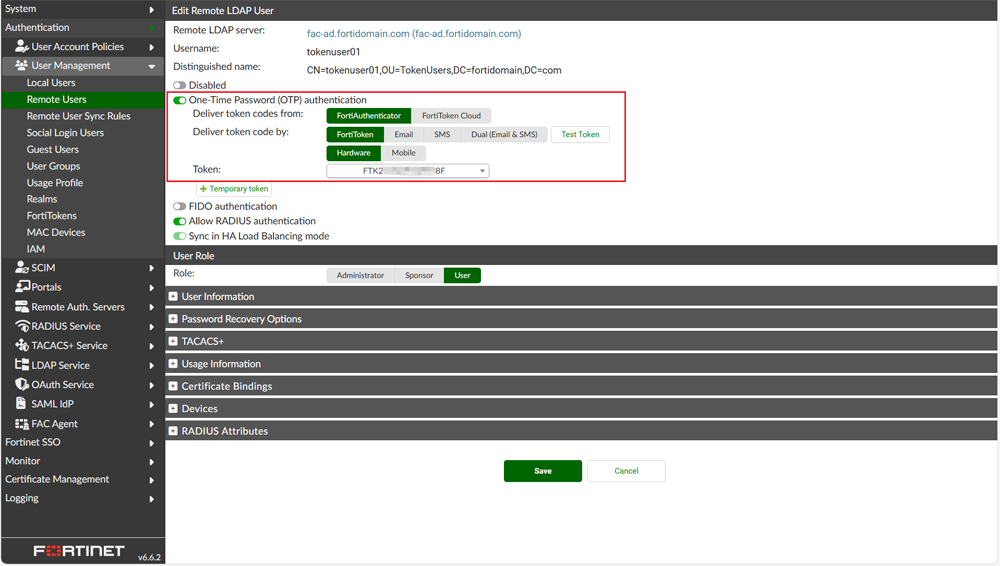
Task: Click the FAC Agent icon
Action: tap(21, 424)
